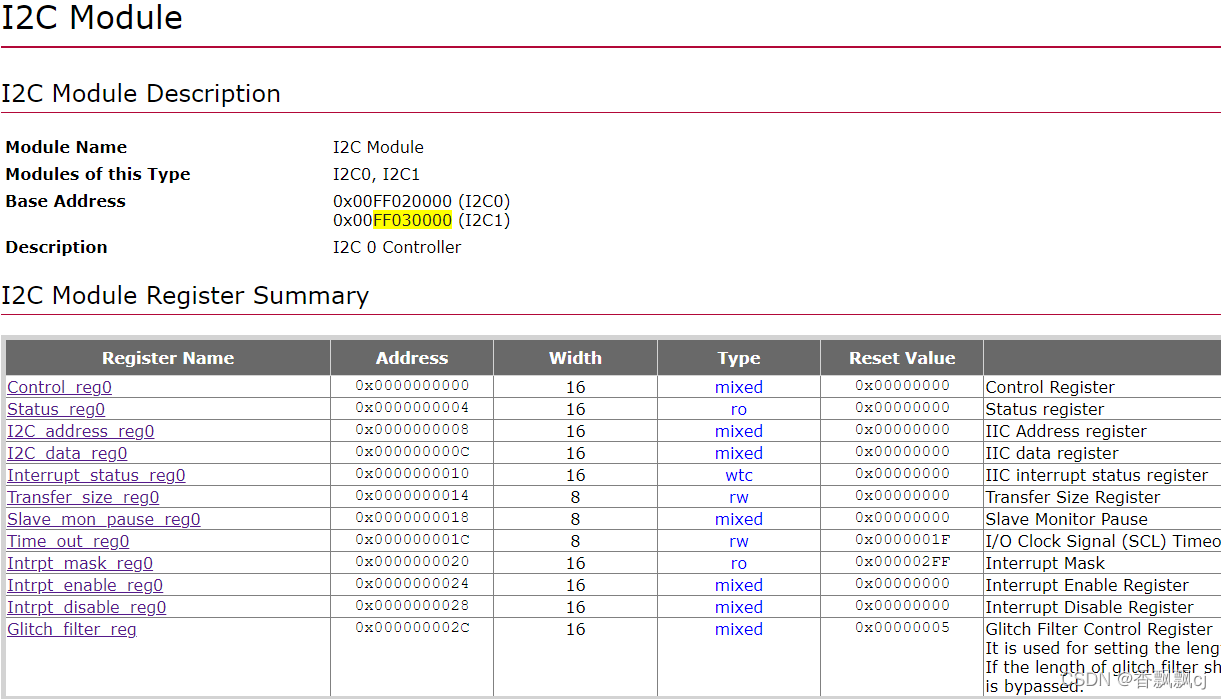This screenshot has width=1221, height=699.
Task: Open the Intrpt_enable_reg0 link
Action: [x=85, y=585]
